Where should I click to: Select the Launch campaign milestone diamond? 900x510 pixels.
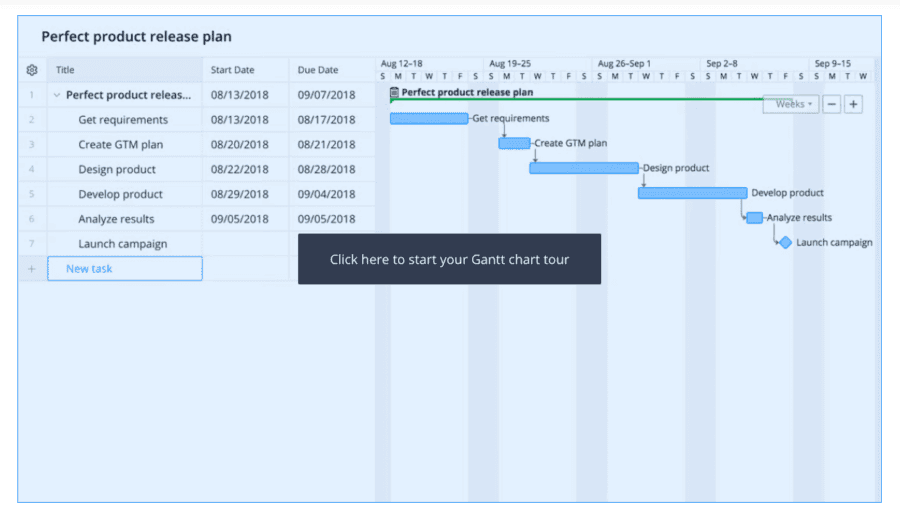tap(785, 243)
